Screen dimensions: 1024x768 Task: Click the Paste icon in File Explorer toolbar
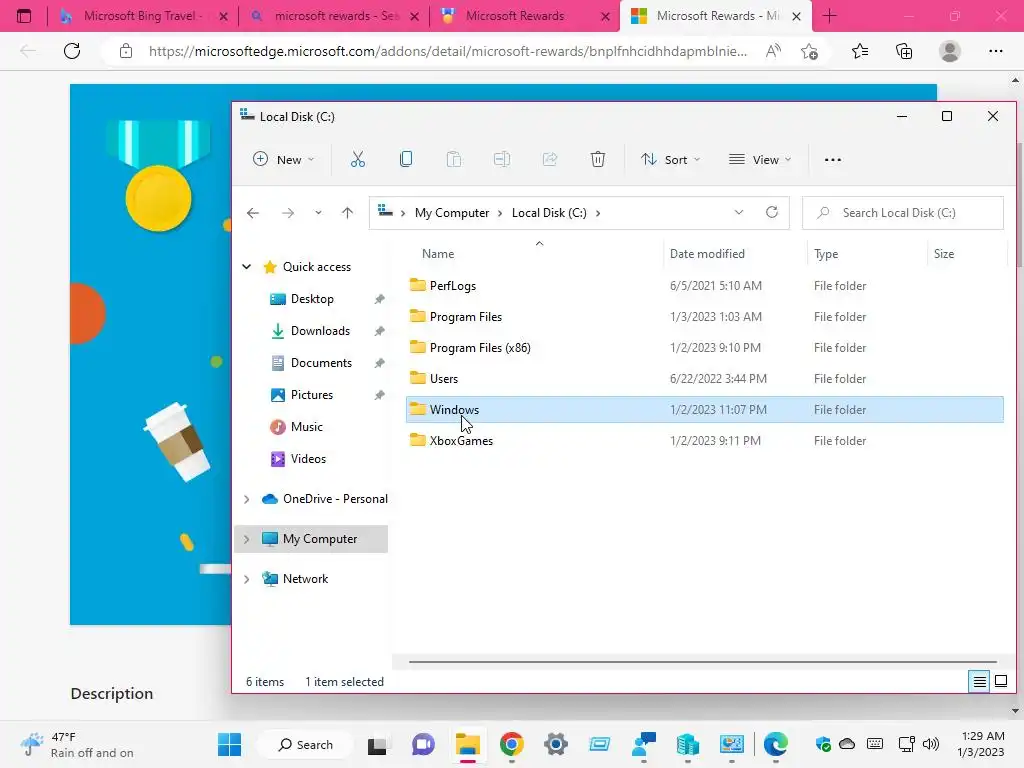454,159
